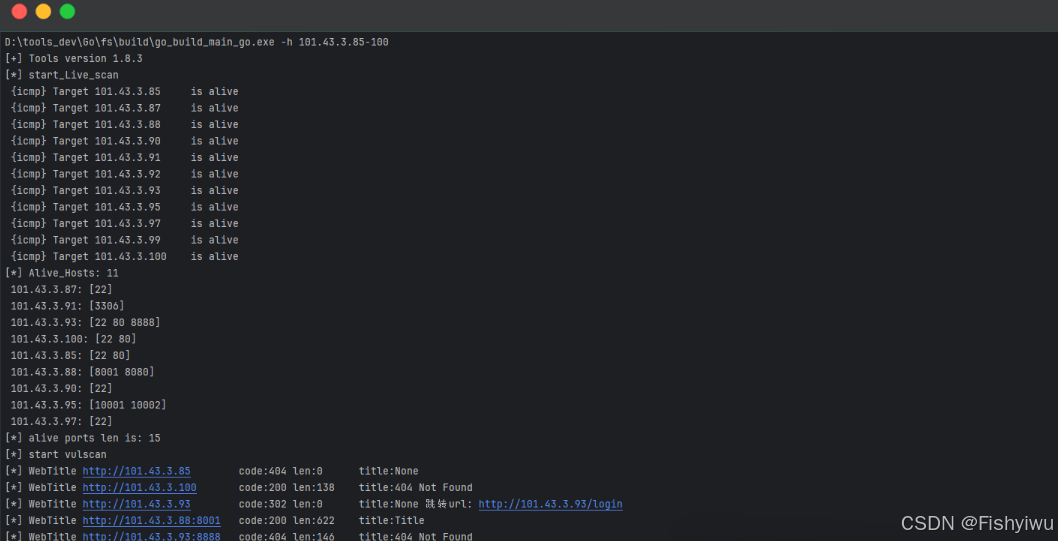Click the '101.43.3.91: [3306]' port line
The height and width of the screenshot is (541, 1058).
(x=67, y=306)
